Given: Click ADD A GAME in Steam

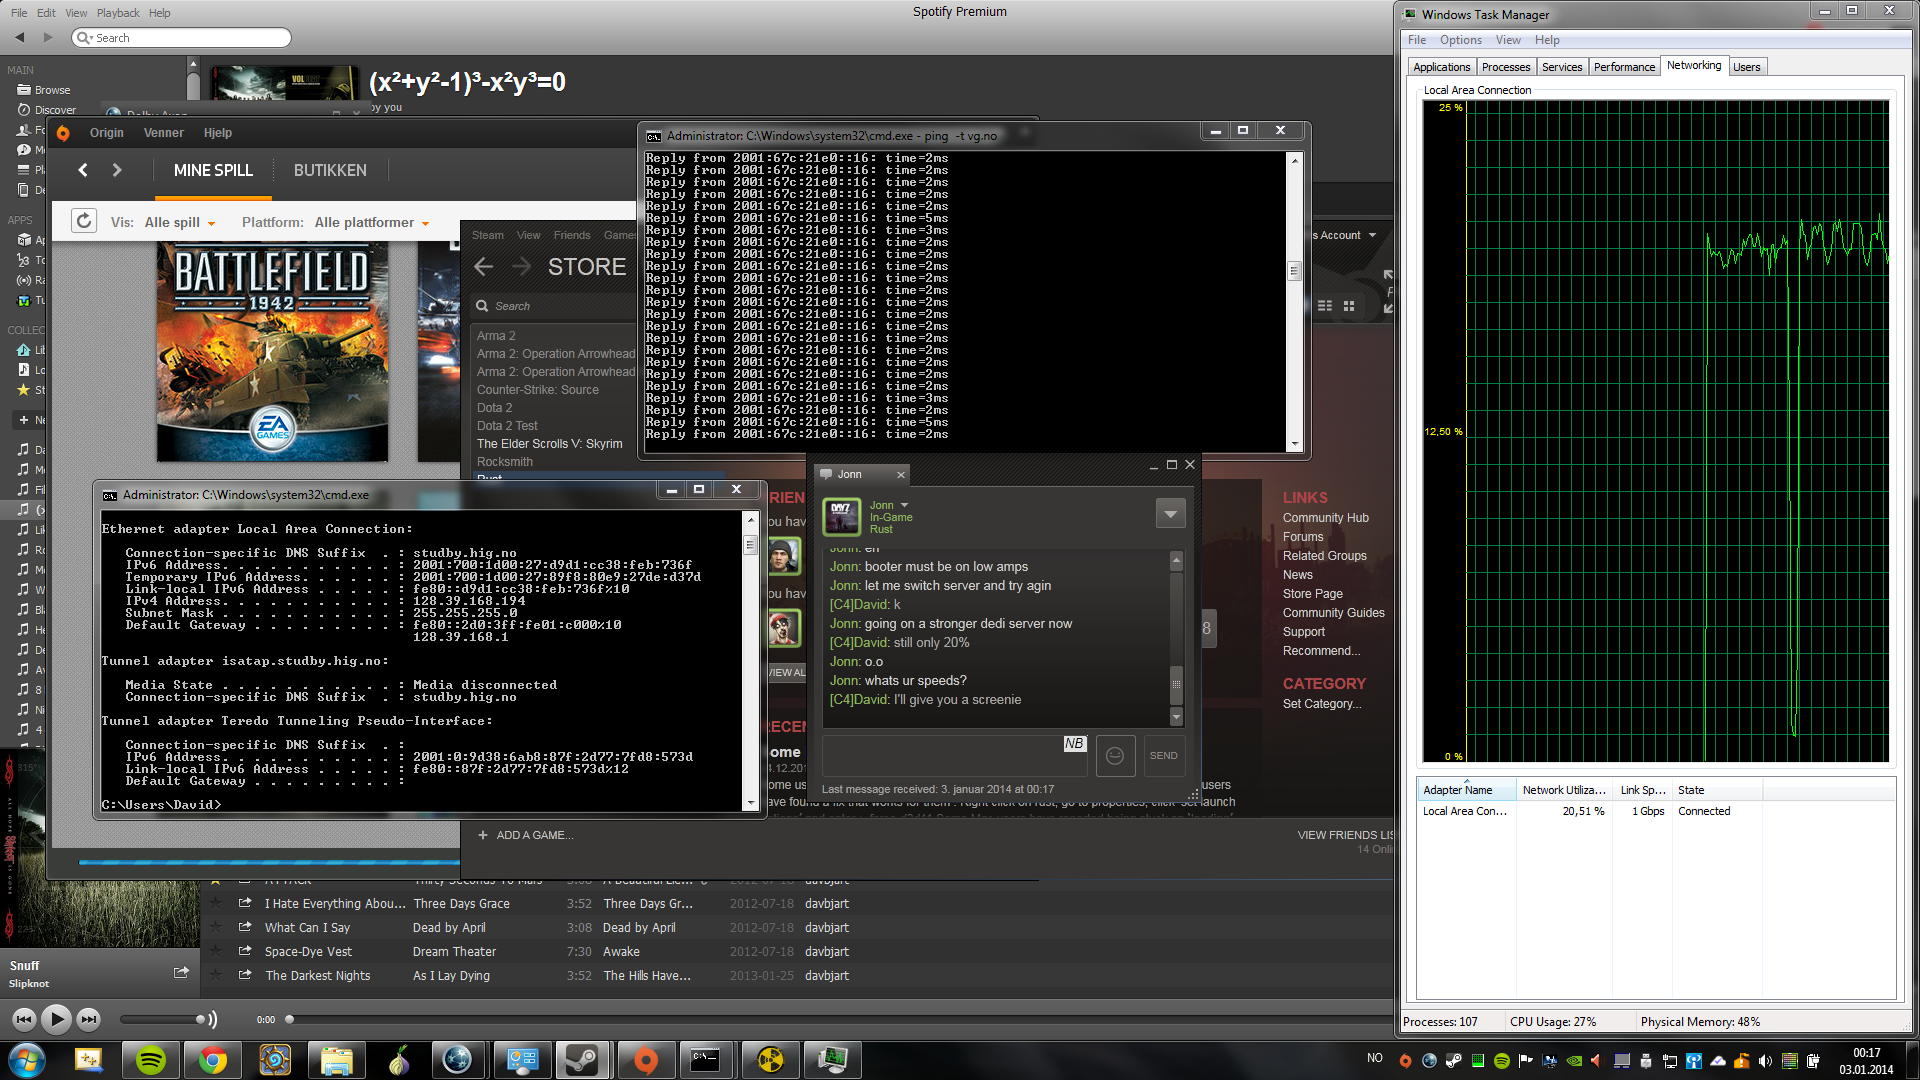Looking at the screenshot, I should coord(525,835).
